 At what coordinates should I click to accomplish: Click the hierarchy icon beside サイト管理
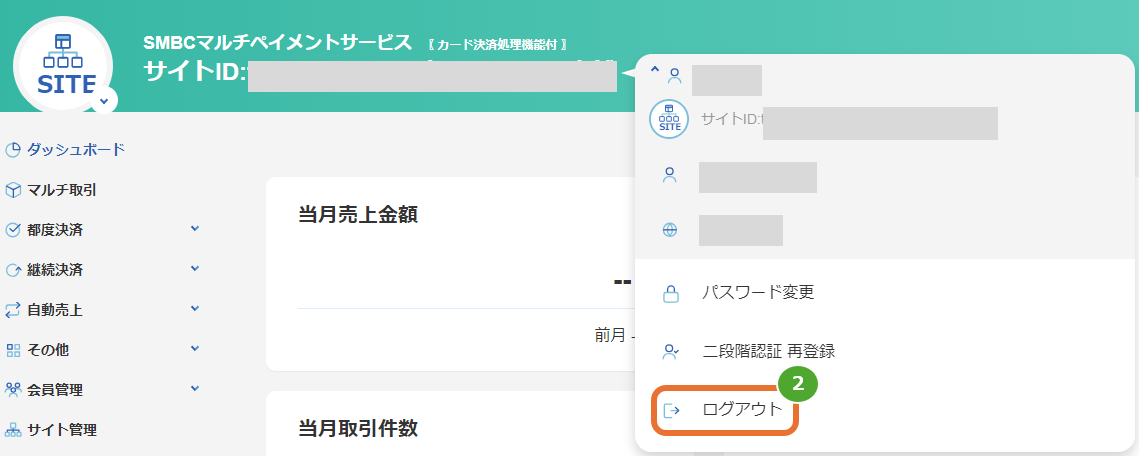tap(13, 430)
